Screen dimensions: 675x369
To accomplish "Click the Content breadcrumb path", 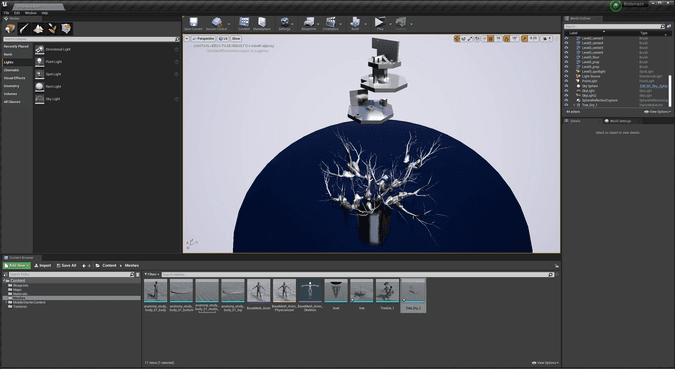I will [109, 266].
